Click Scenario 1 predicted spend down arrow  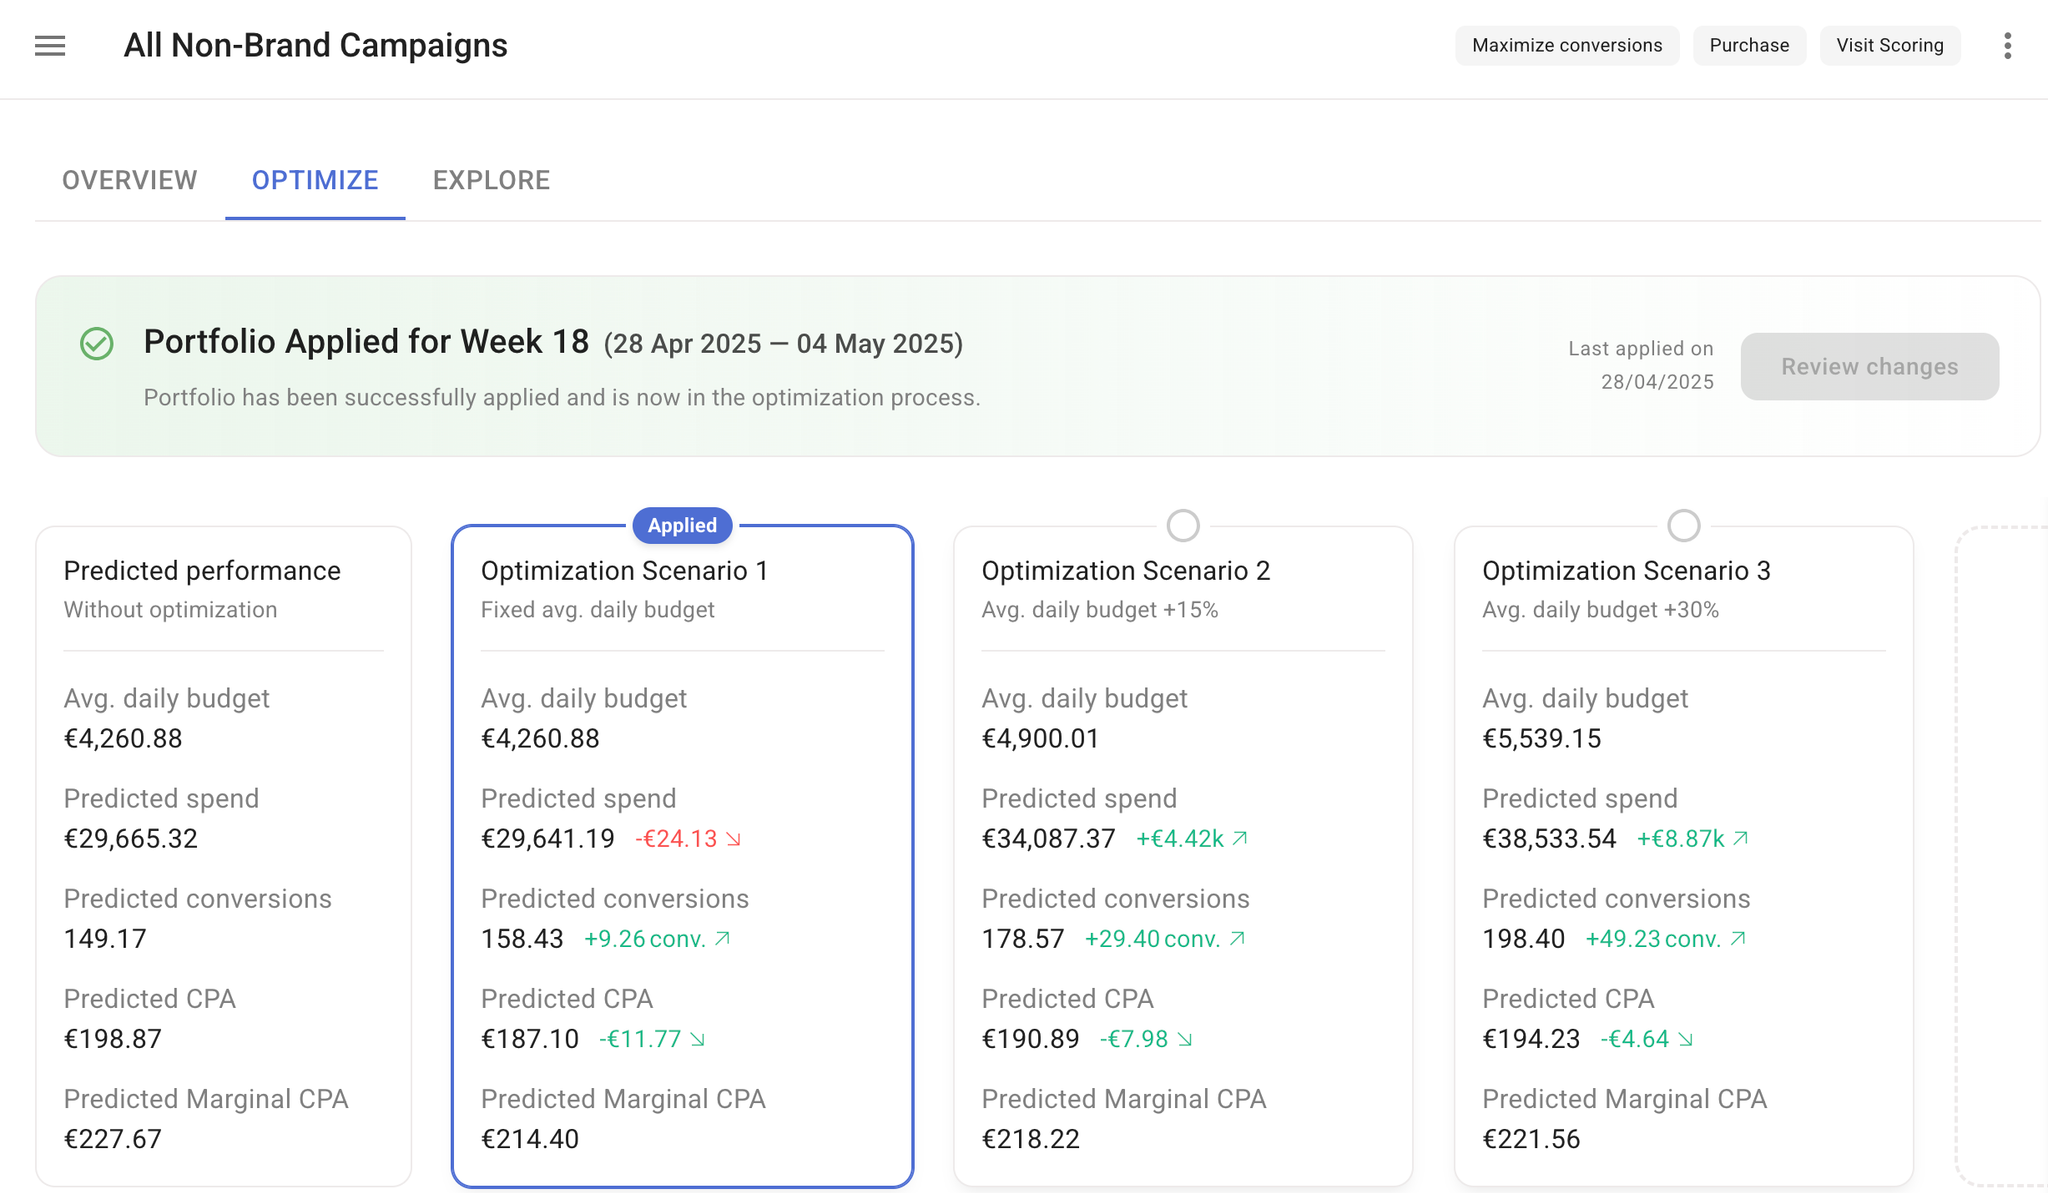pos(734,839)
